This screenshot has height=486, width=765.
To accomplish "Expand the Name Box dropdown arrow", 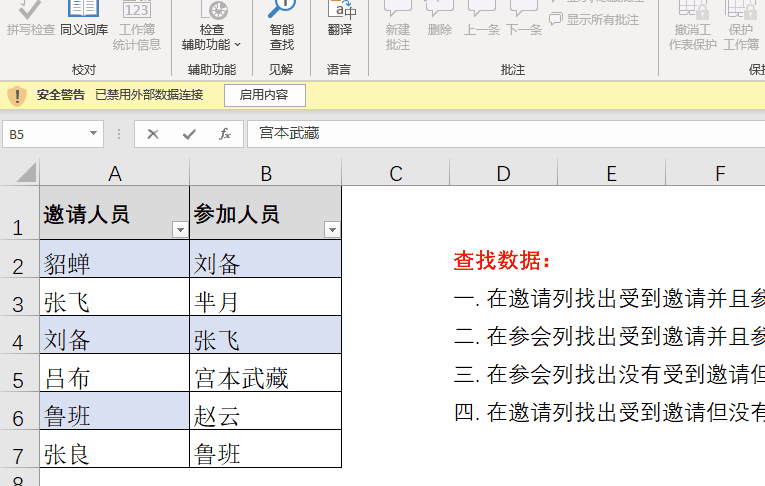I will click(x=94, y=134).
